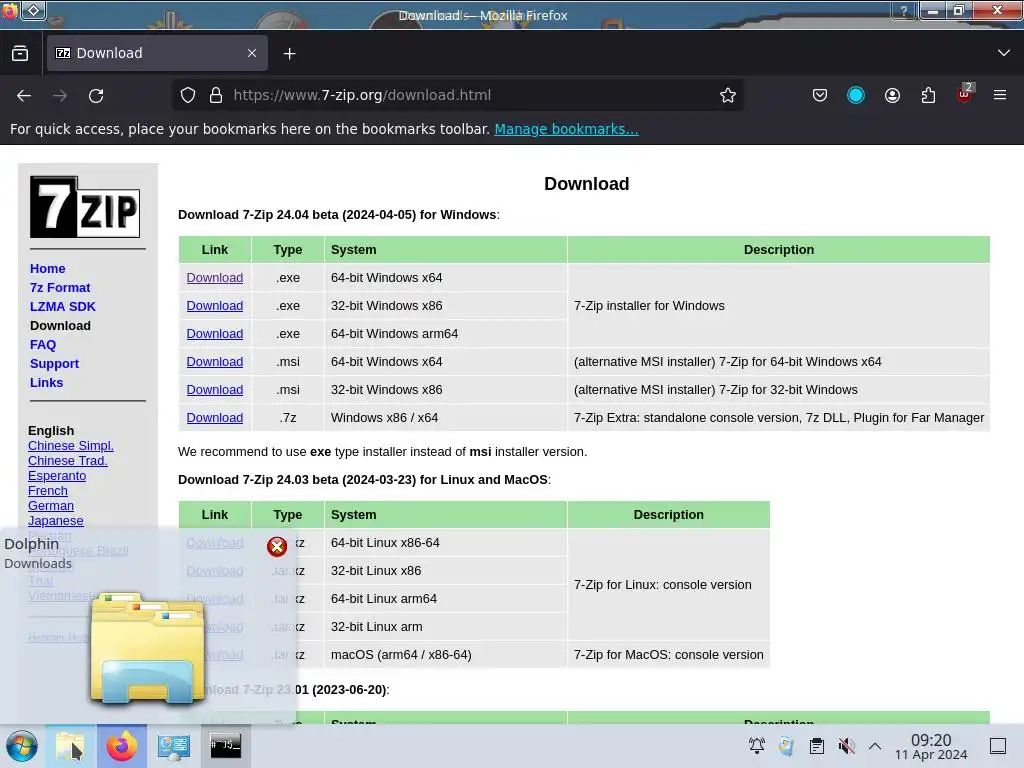Select the Download browser tab
The height and width of the screenshot is (768, 1024).
(x=157, y=53)
